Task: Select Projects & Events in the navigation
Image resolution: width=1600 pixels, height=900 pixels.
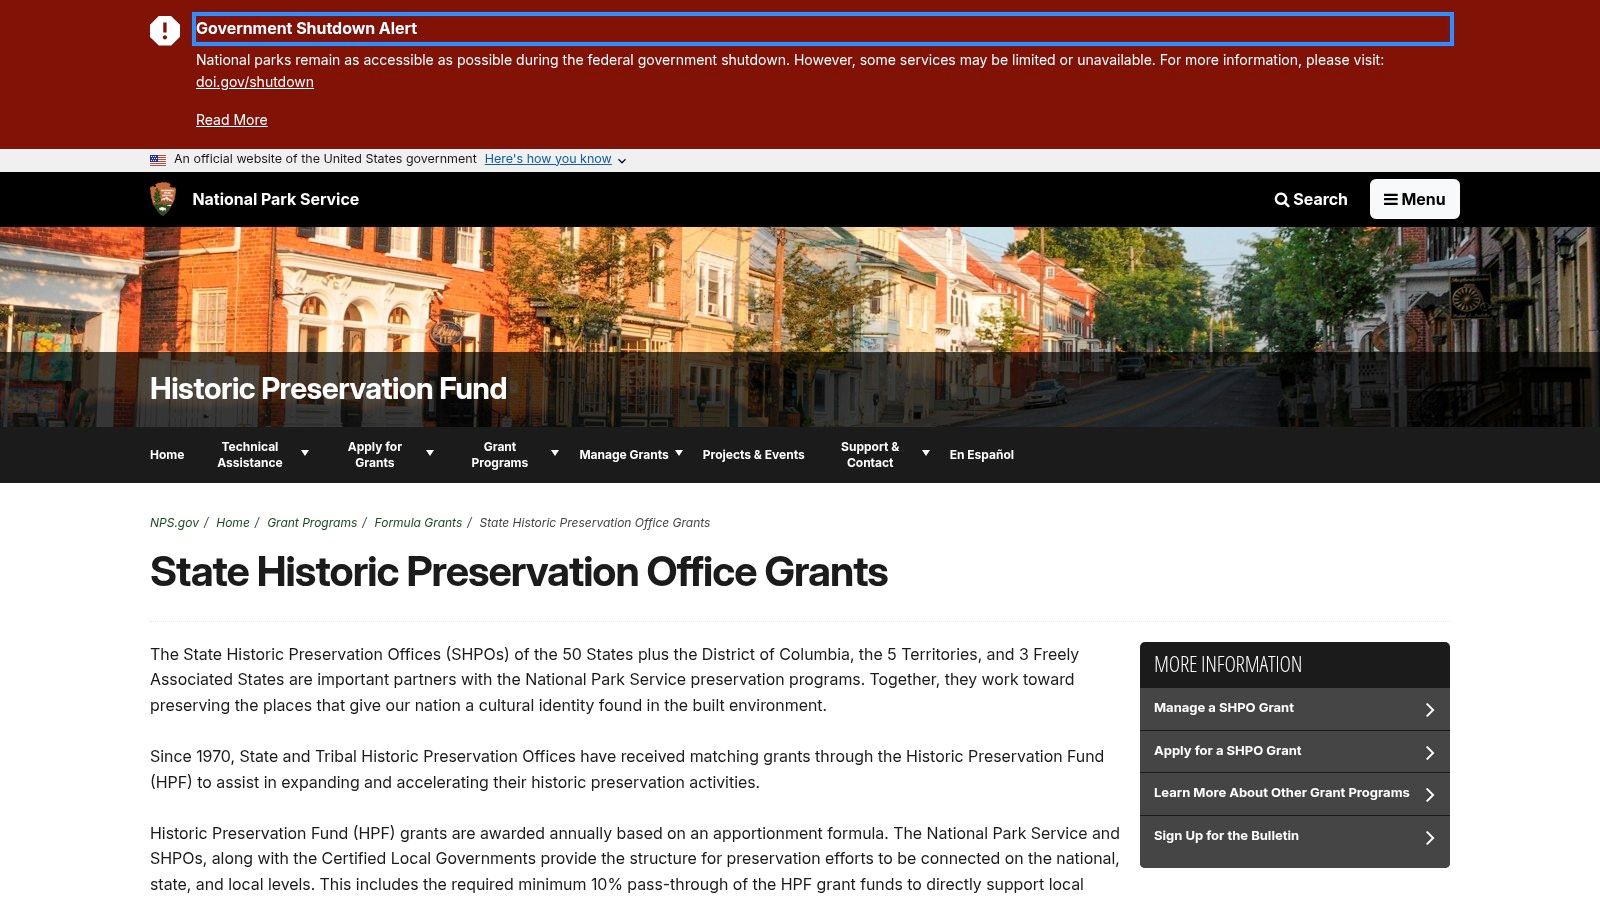Action: coord(753,454)
